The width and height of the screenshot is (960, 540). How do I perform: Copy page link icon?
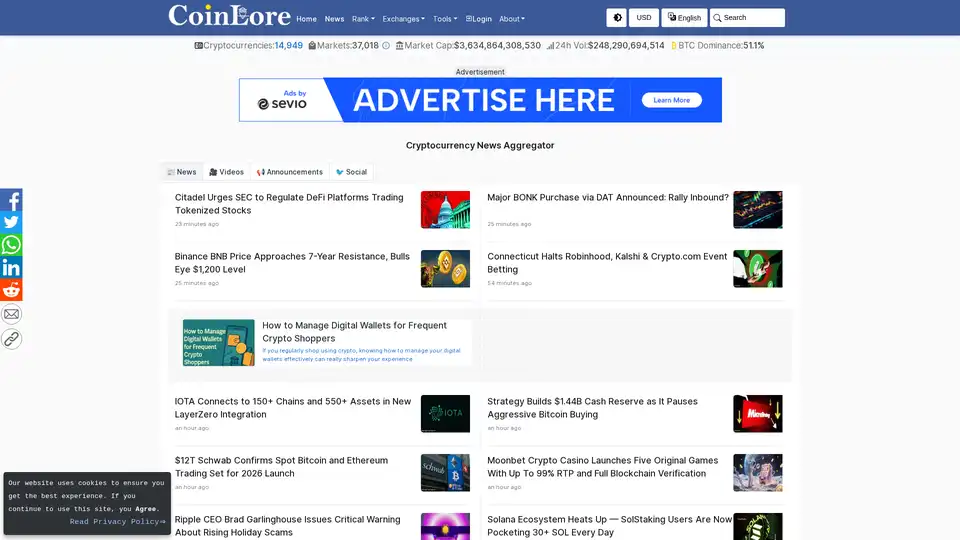click(x=11, y=339)
